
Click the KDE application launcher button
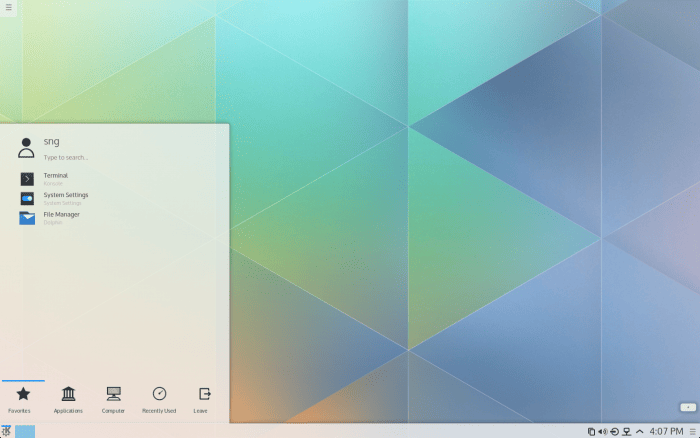coord(6,431)
